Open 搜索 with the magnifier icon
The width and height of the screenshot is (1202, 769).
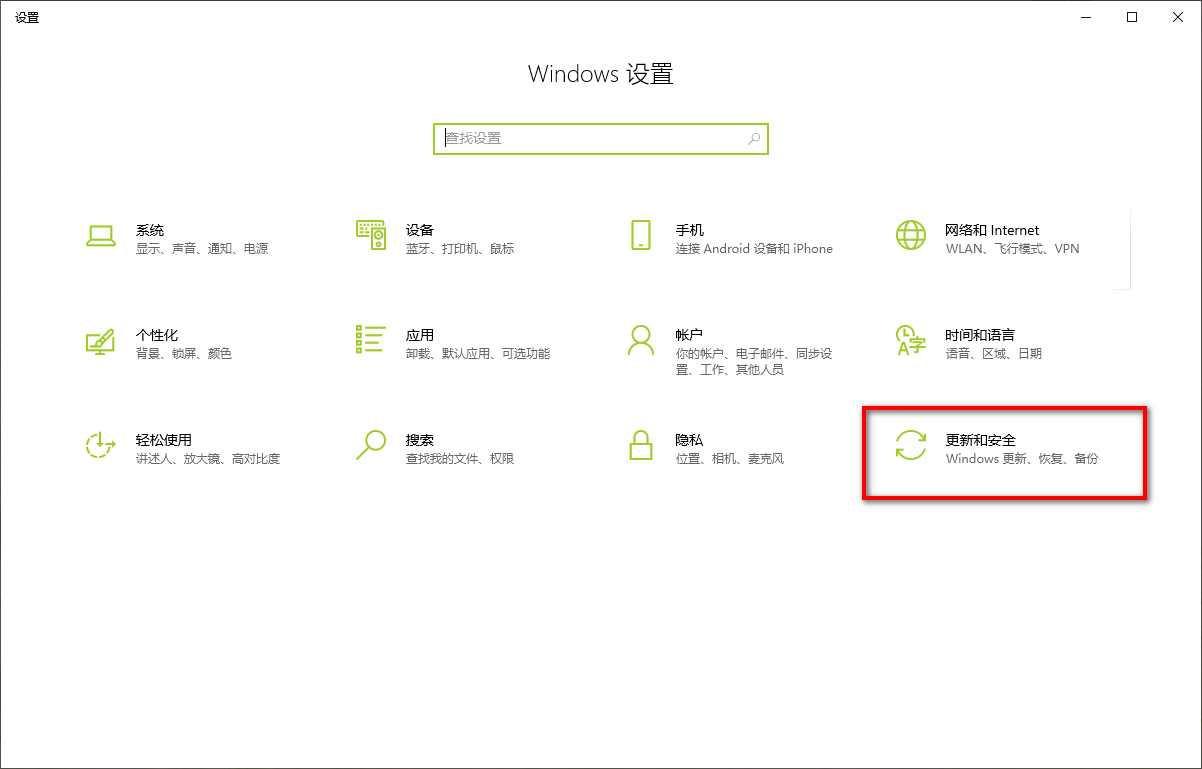[370, 447]
